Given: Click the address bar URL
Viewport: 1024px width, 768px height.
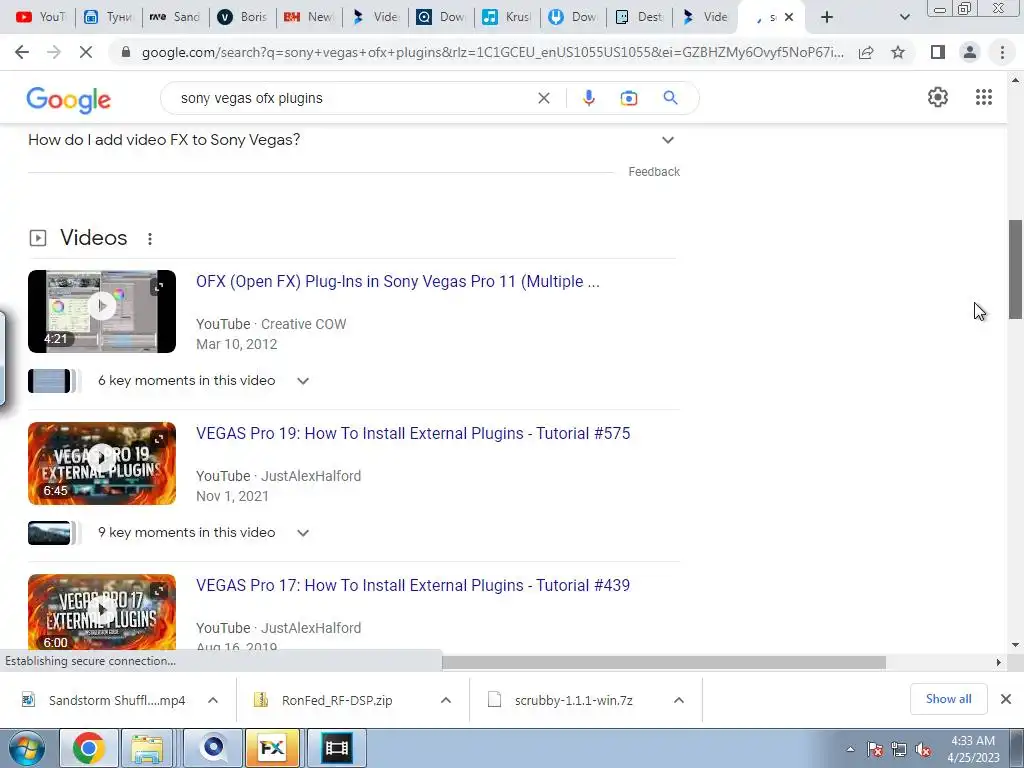Looking at the screenshot, I should (x=492, y=52).
